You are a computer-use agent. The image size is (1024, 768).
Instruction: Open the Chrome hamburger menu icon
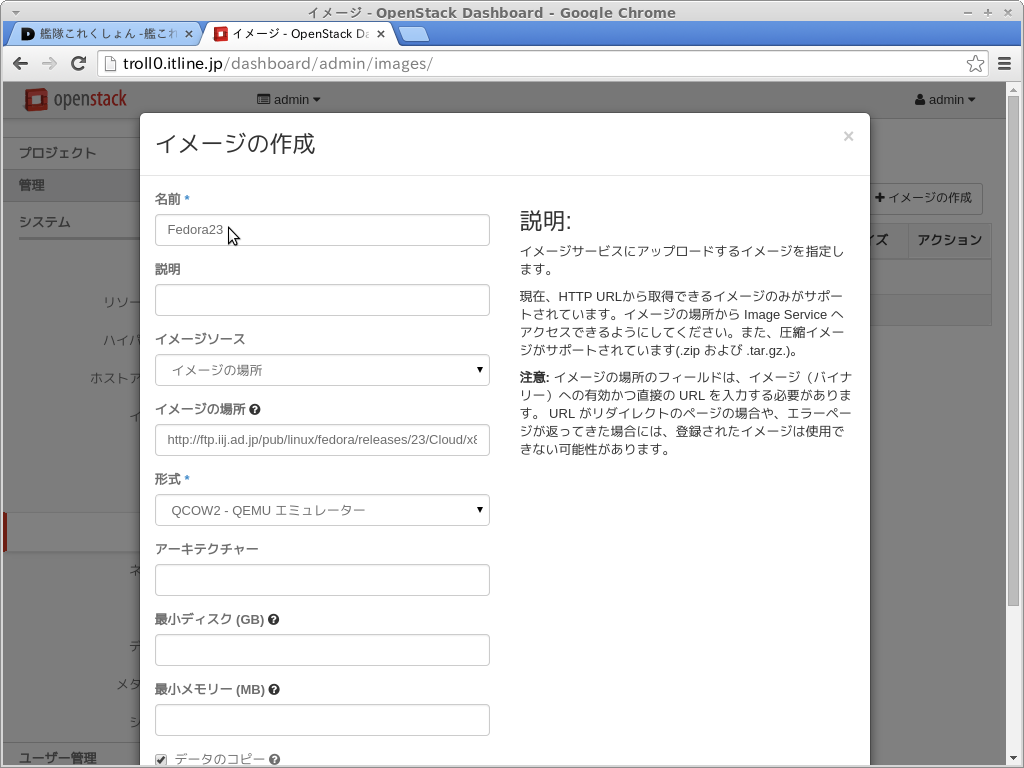pyautogui.click(x=1005, y=64)
